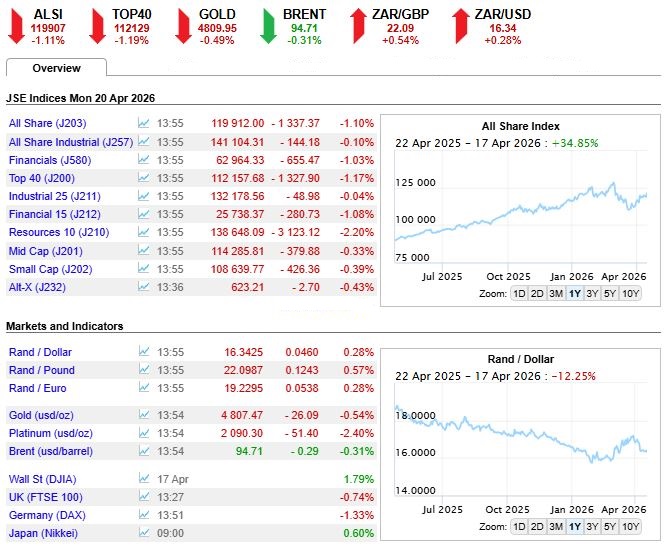
Task: Open chart icon beside All Share (J203)
Action: (x=144, y=123)
